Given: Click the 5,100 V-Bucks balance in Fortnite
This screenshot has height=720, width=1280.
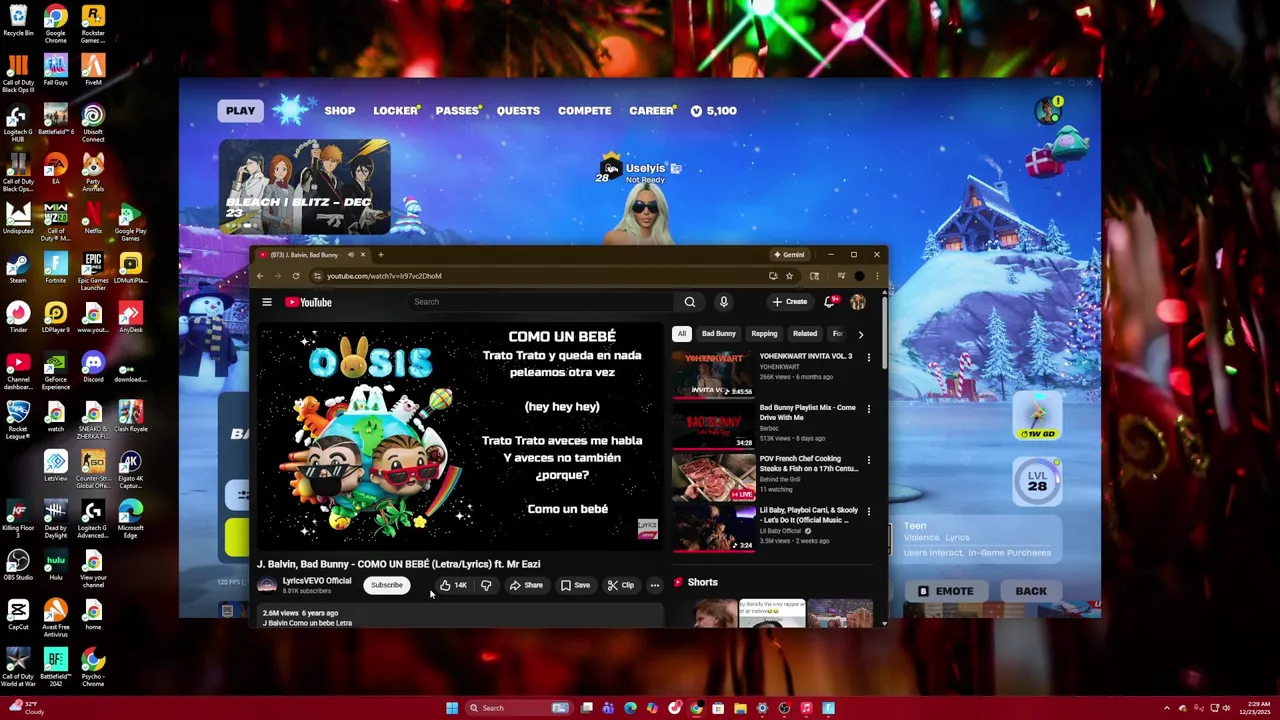Looking at the screenshot, I should [714, 111].
